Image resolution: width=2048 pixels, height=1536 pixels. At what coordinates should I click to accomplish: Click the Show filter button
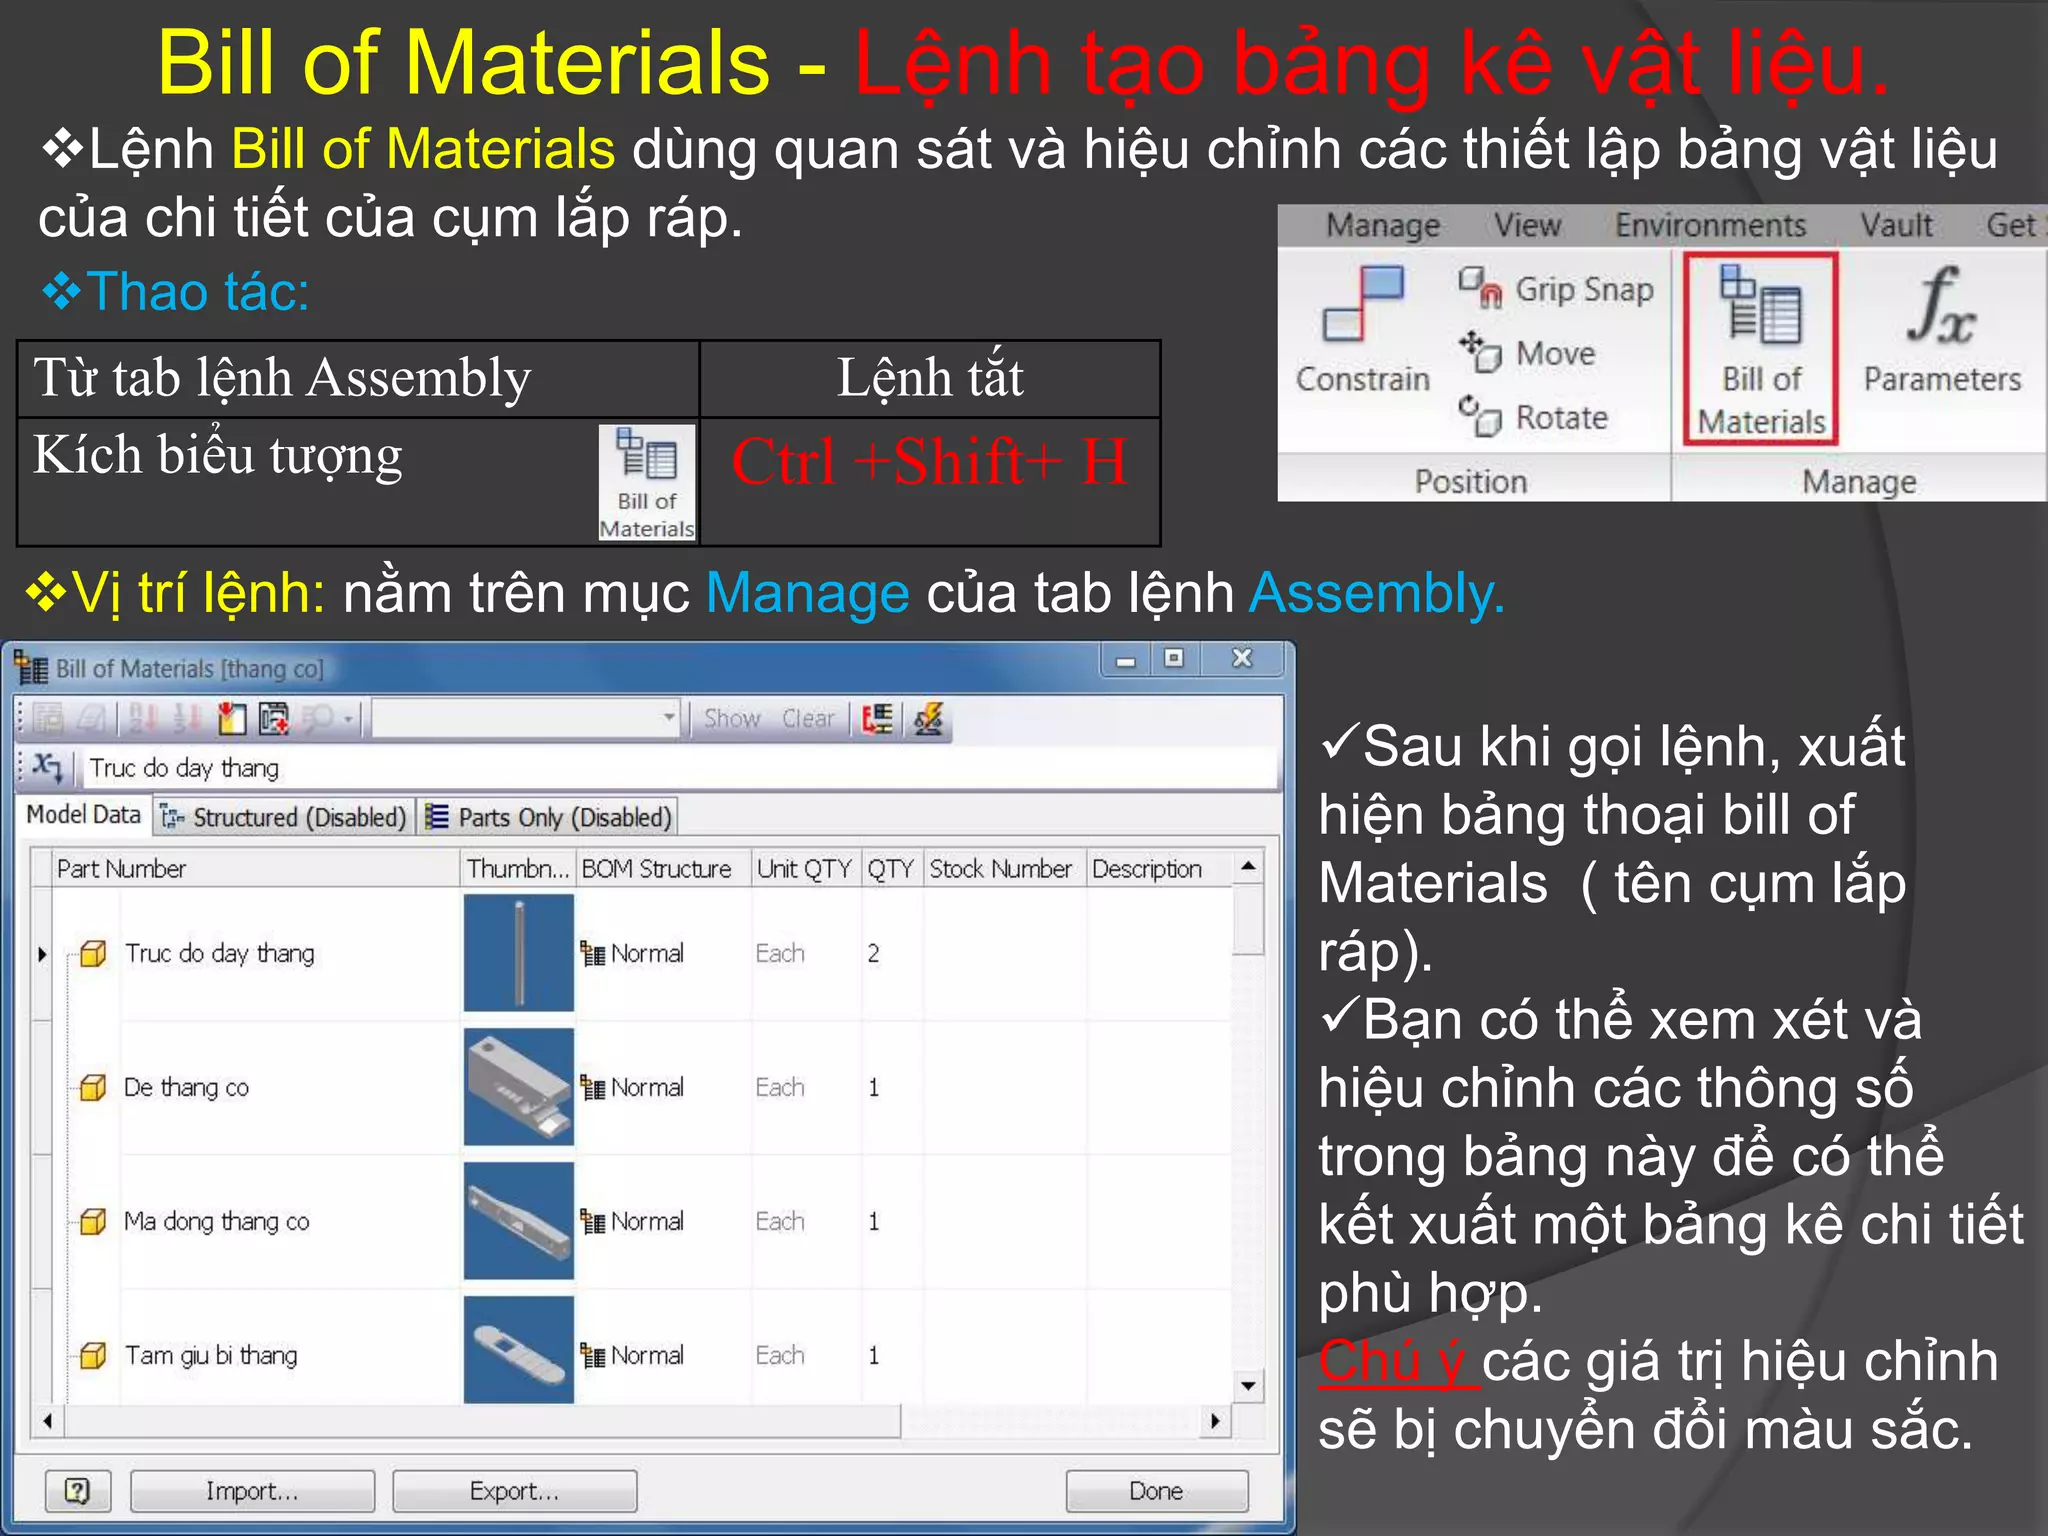point(731,718)
